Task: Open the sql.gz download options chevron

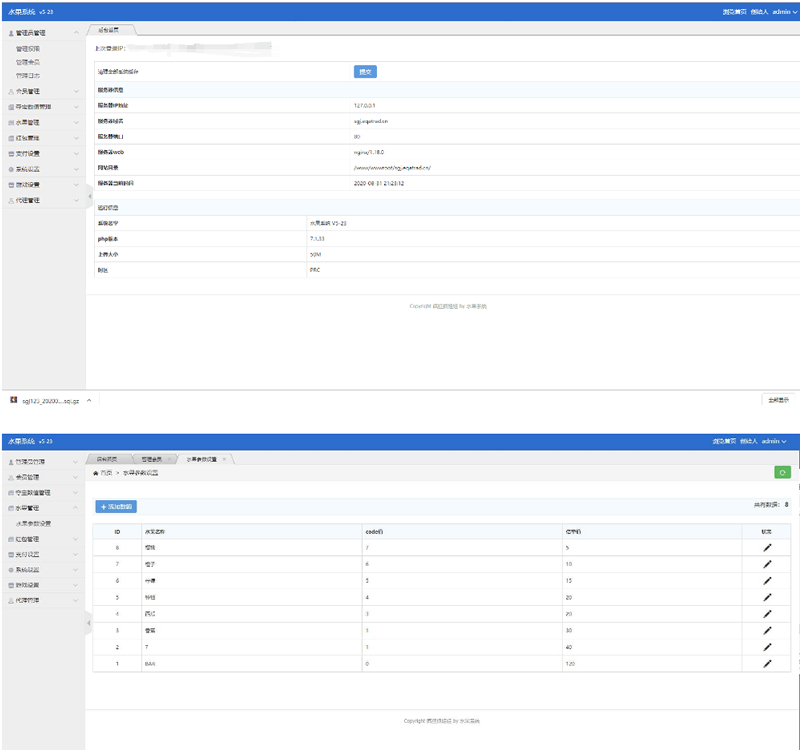Action: click(x=89, y=400)
